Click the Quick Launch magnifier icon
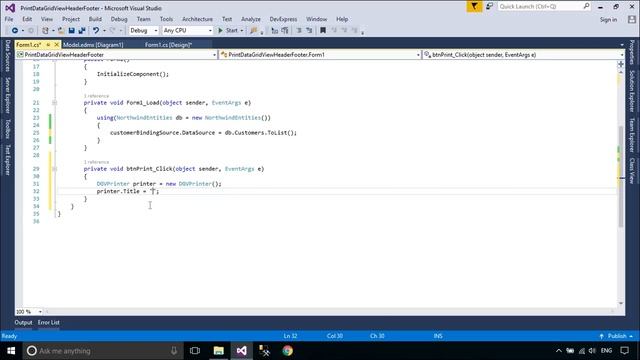Image resolution: width=640 pixels, height=360 pixels. [586, 6]
